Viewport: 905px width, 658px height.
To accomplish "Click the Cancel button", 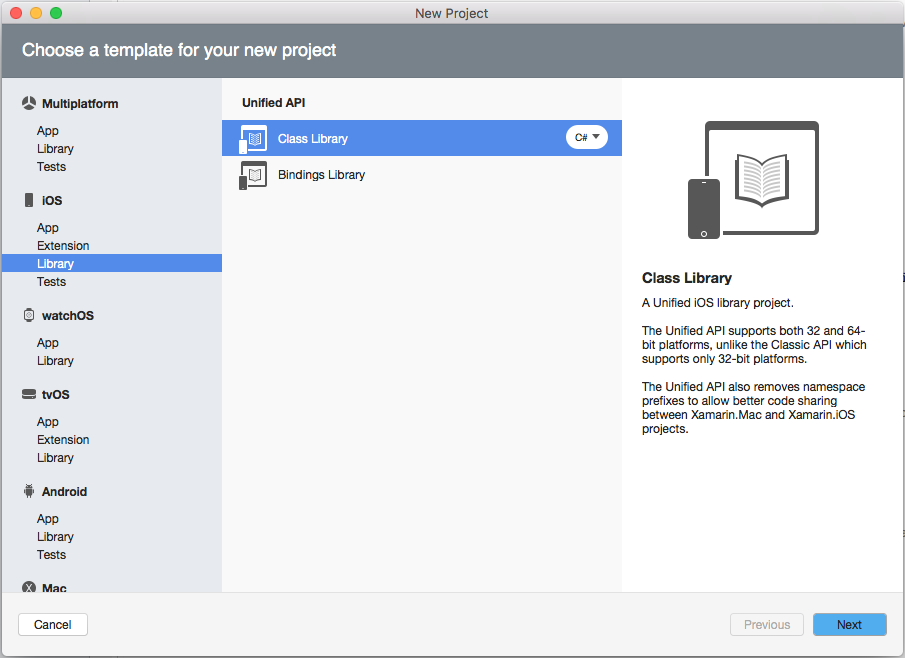I will tap(53, 625).
